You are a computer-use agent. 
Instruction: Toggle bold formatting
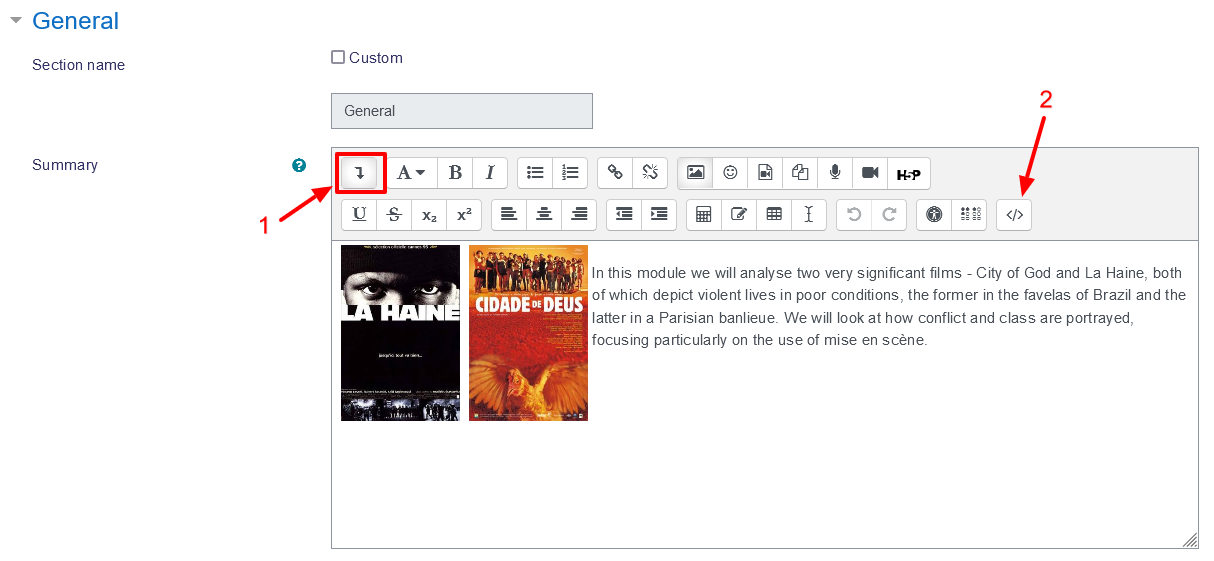click(455, 173)
